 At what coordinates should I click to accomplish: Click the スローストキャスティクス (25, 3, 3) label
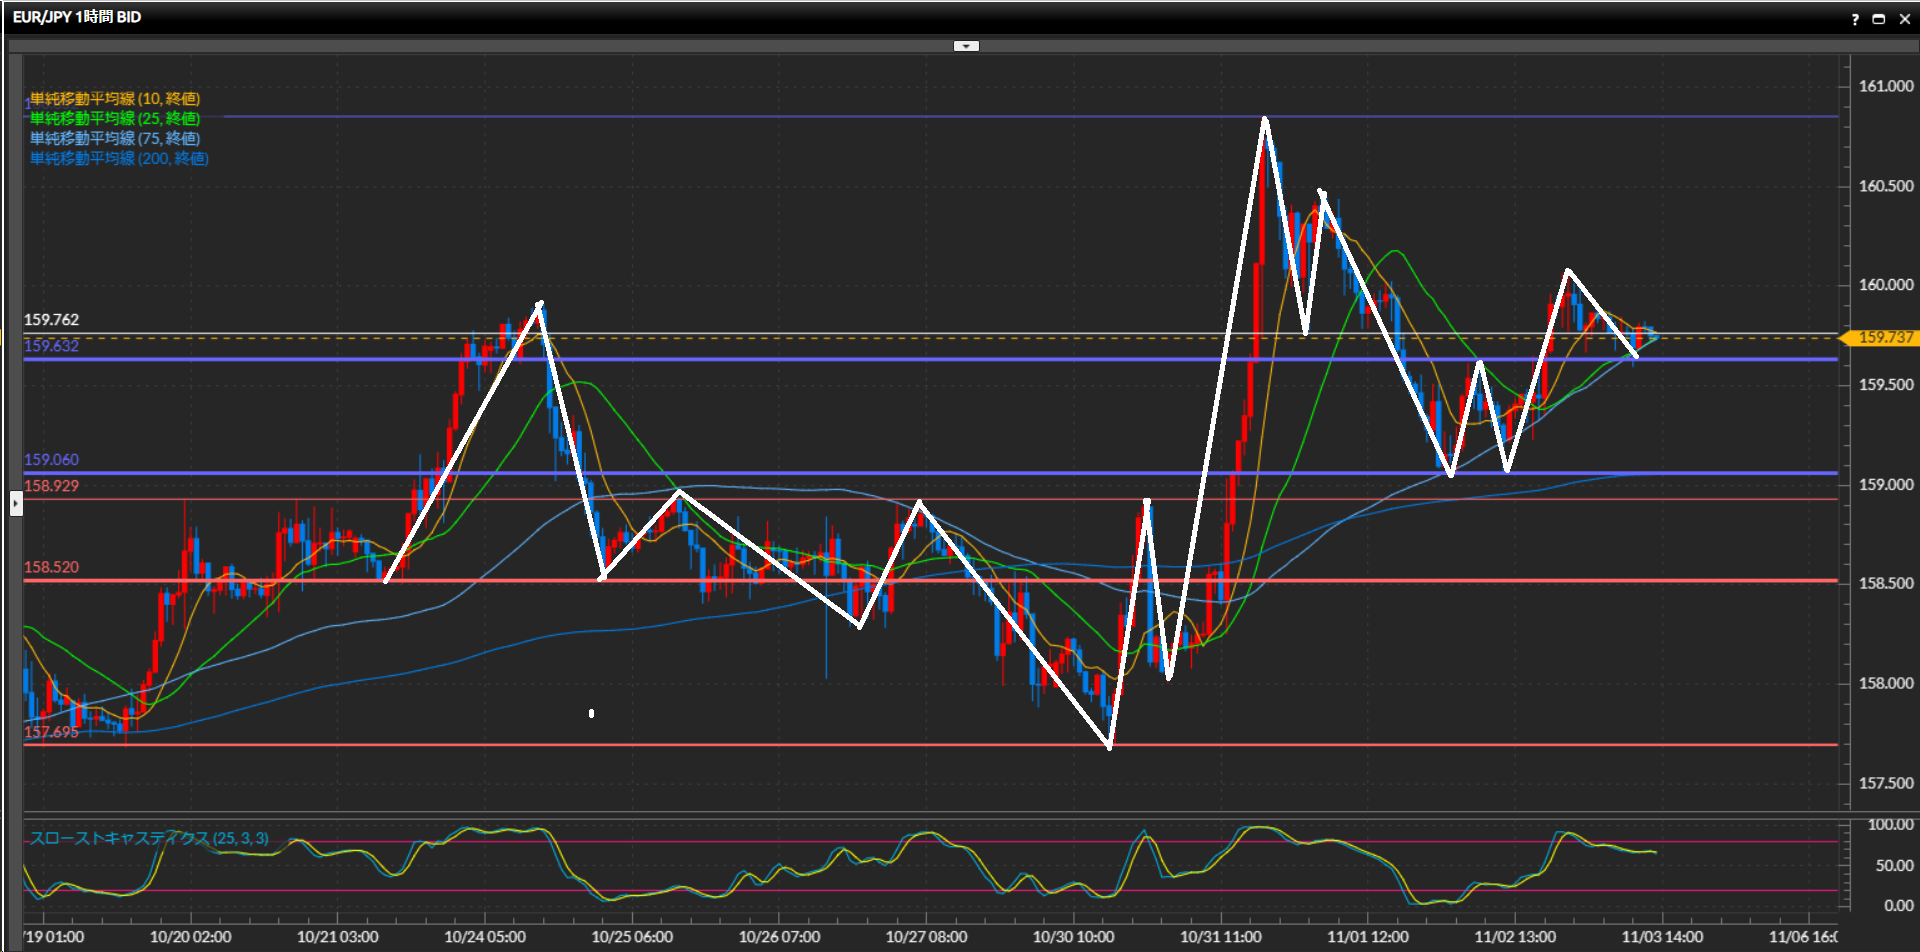[x=149, y=838]
